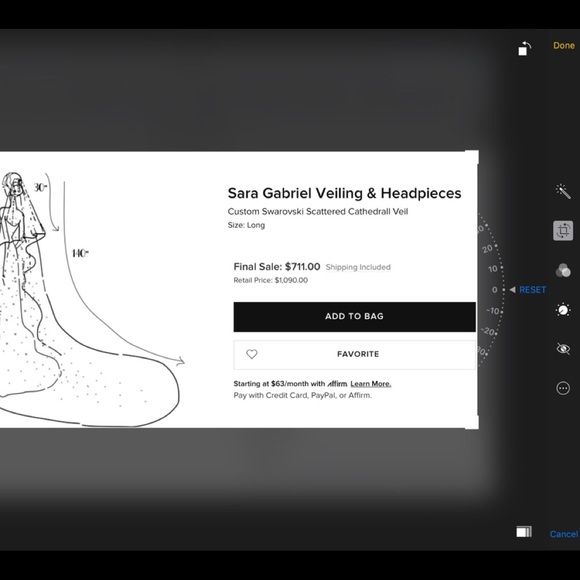The height and width of the screenshot is (580, 580).
Task: Cancel the photo edits
Action: point(564,534)
